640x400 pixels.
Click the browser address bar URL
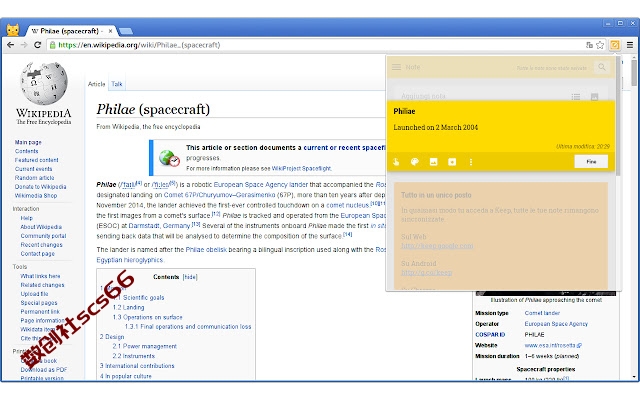(x=139, y=45)
